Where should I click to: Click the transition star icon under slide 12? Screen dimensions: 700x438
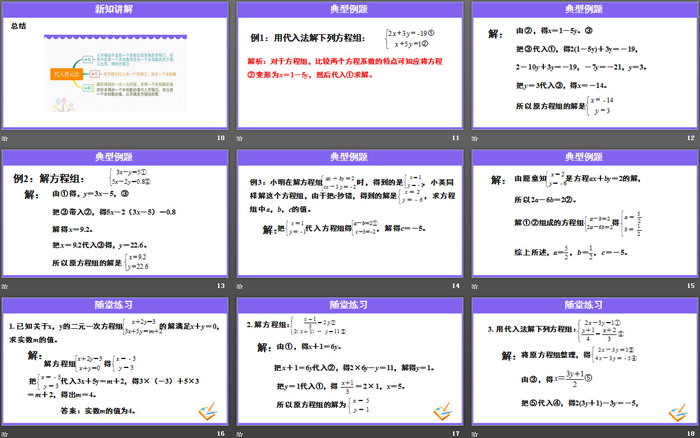(x=473, y=138)
